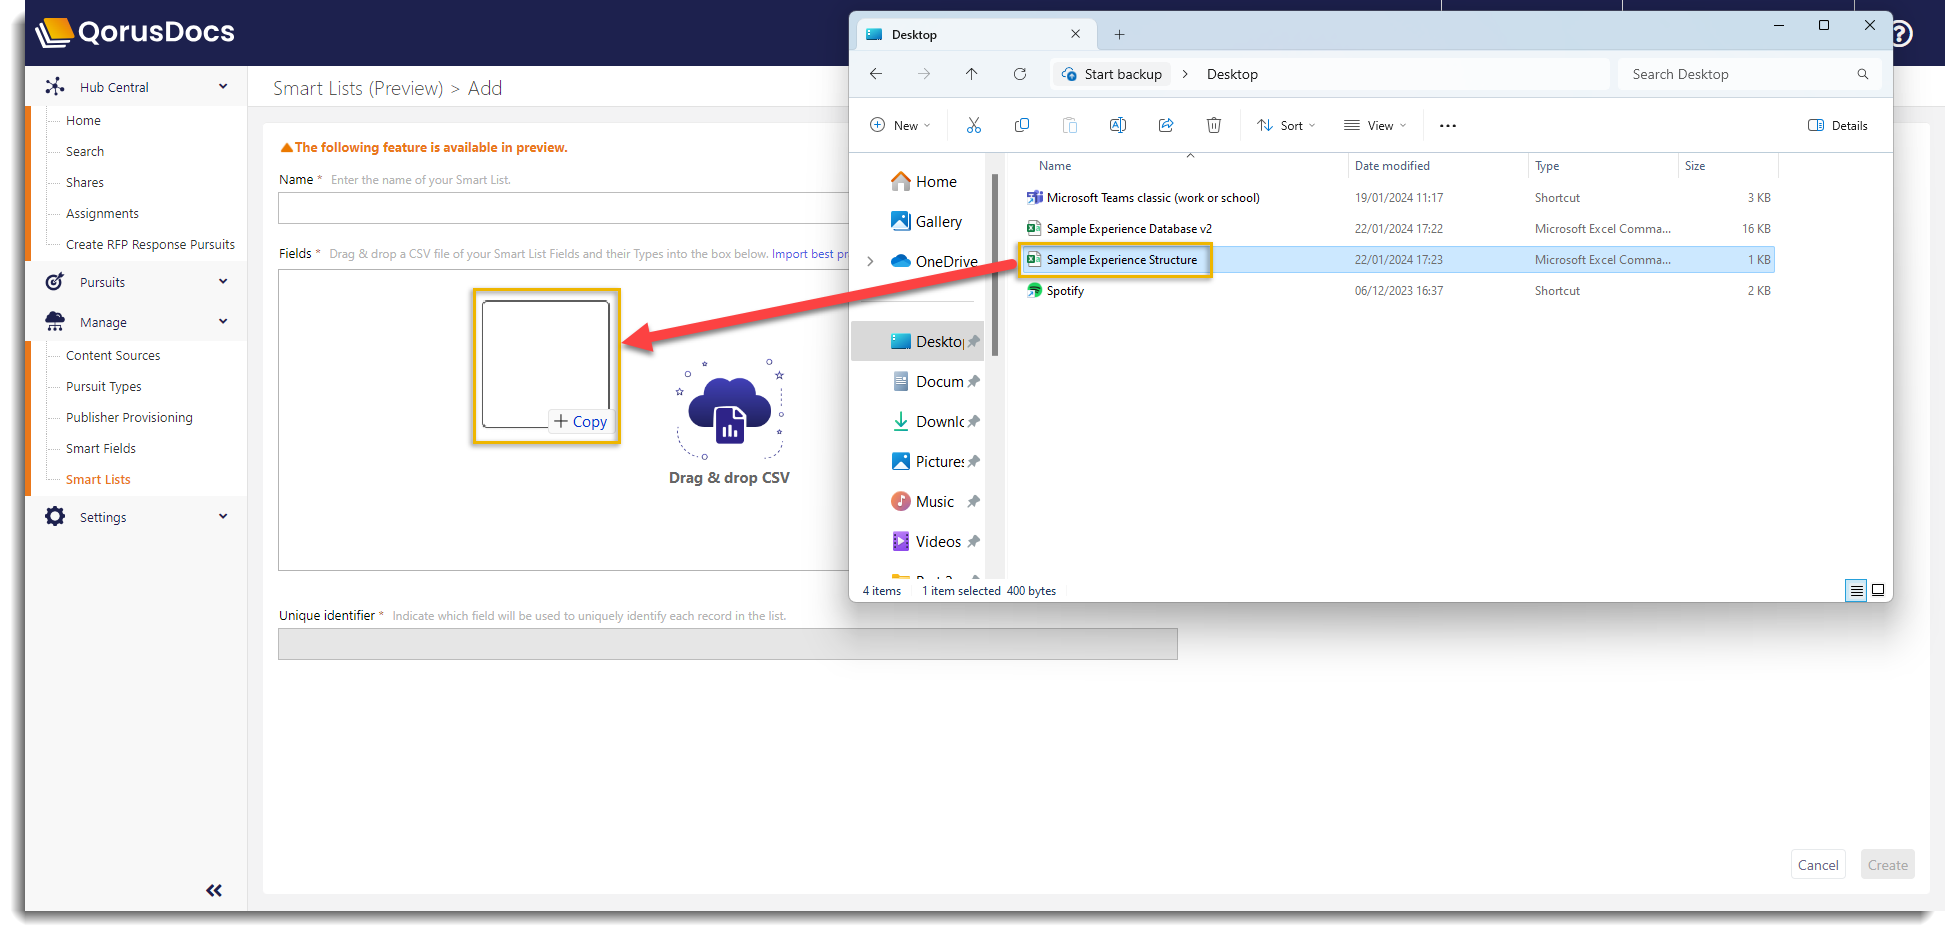Switch to large thumbnails view in status bar
Image resolution: width=1945 pixels, height=936 pixels.
click(1878, 590)
